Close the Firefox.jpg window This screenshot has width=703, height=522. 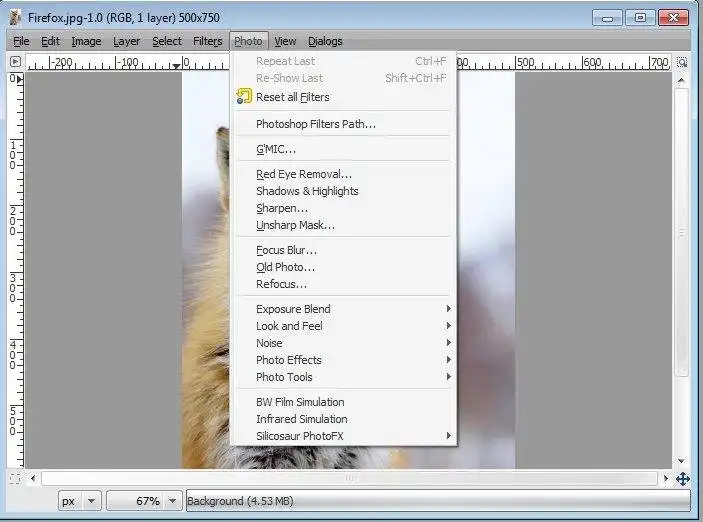click(673, 18)
